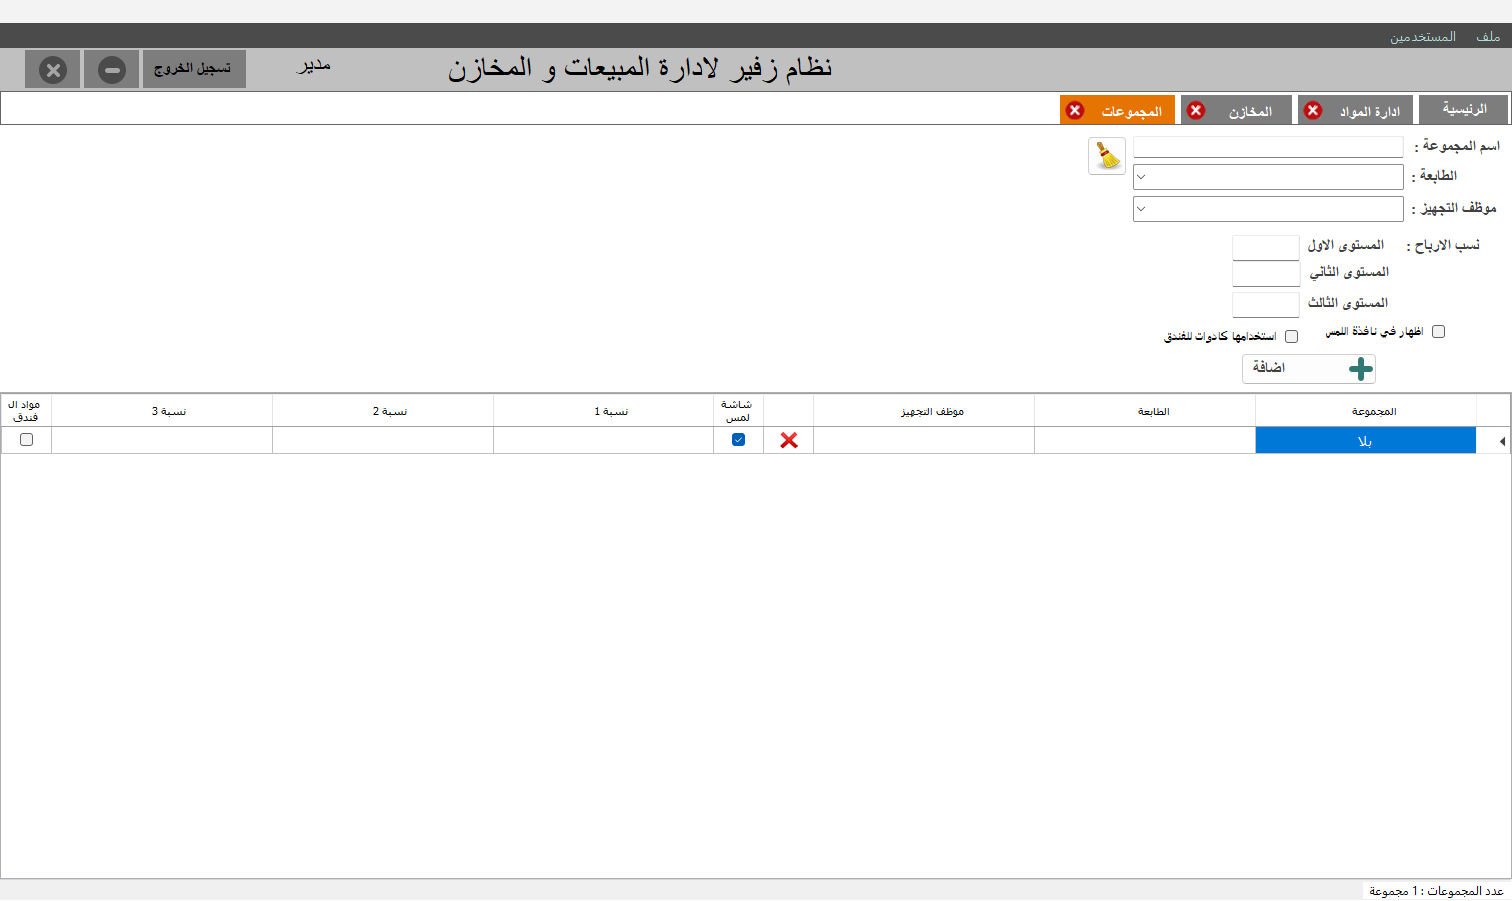Close the المجموعات tab with its red X
Viewport: 1512px width, 901px height.
[x=1075, y=110]
